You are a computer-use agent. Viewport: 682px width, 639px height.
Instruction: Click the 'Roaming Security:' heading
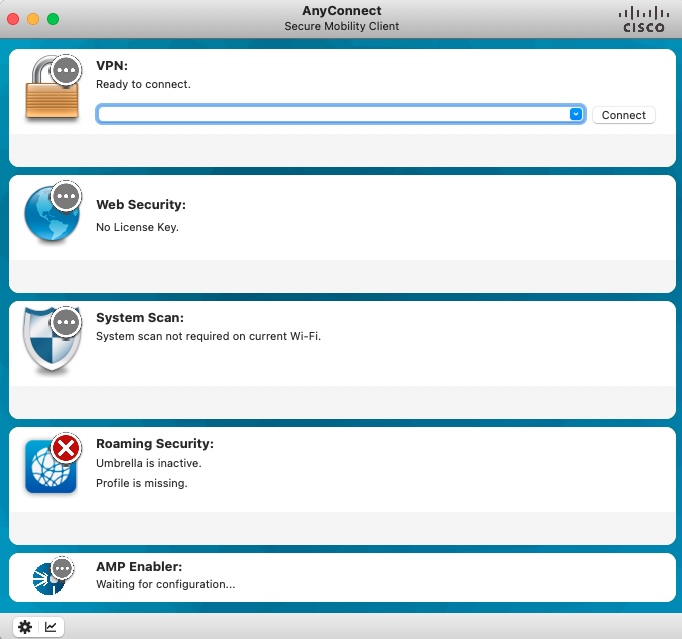click(x=155, y=444)
